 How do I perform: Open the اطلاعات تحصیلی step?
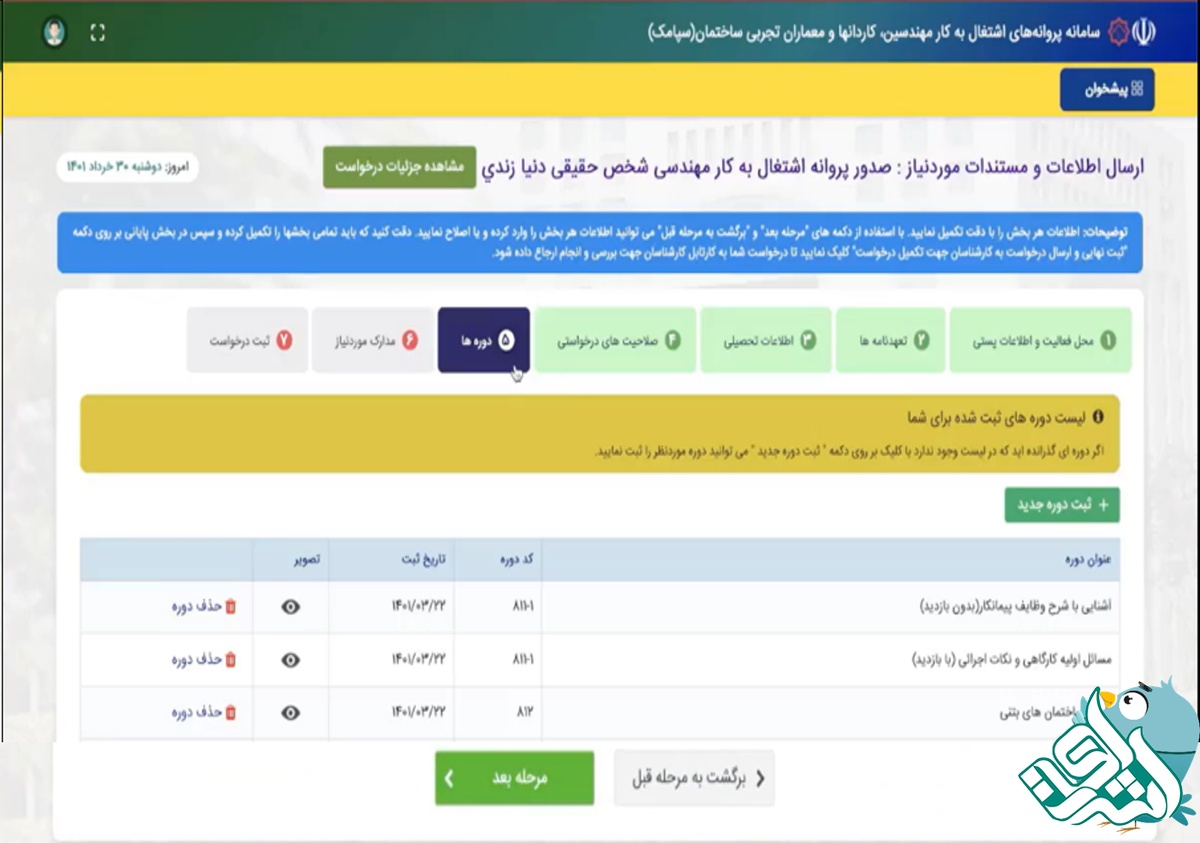point(766,341)
